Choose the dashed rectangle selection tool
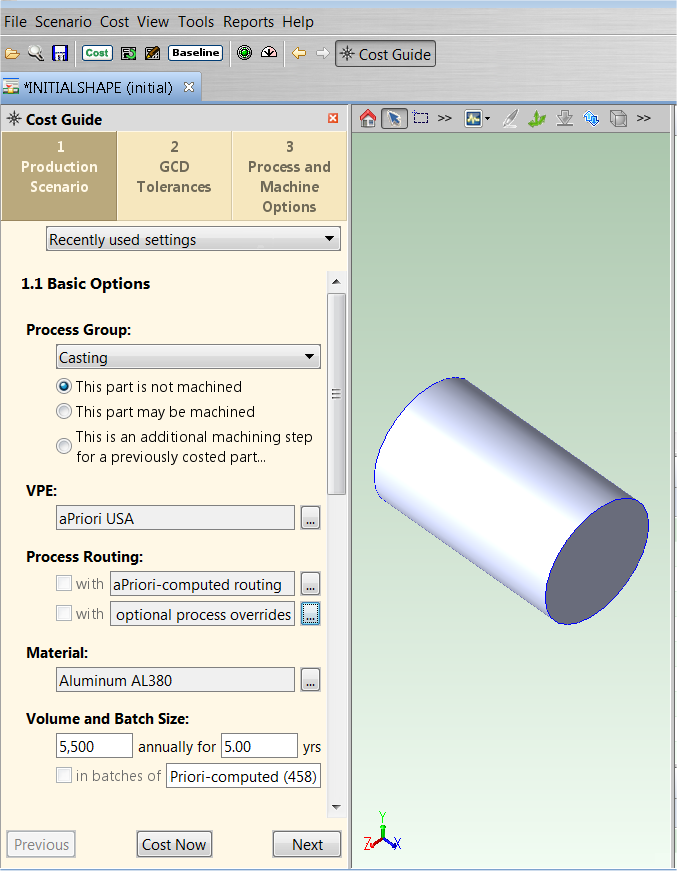The height and width of the screenshot is (871, 677). click(421, 118)
